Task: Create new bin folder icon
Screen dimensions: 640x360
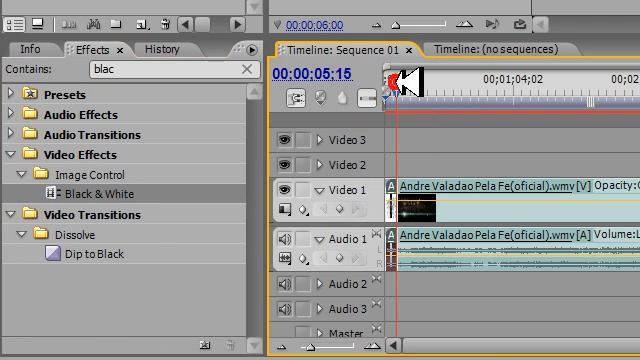Action: point(116,25)
